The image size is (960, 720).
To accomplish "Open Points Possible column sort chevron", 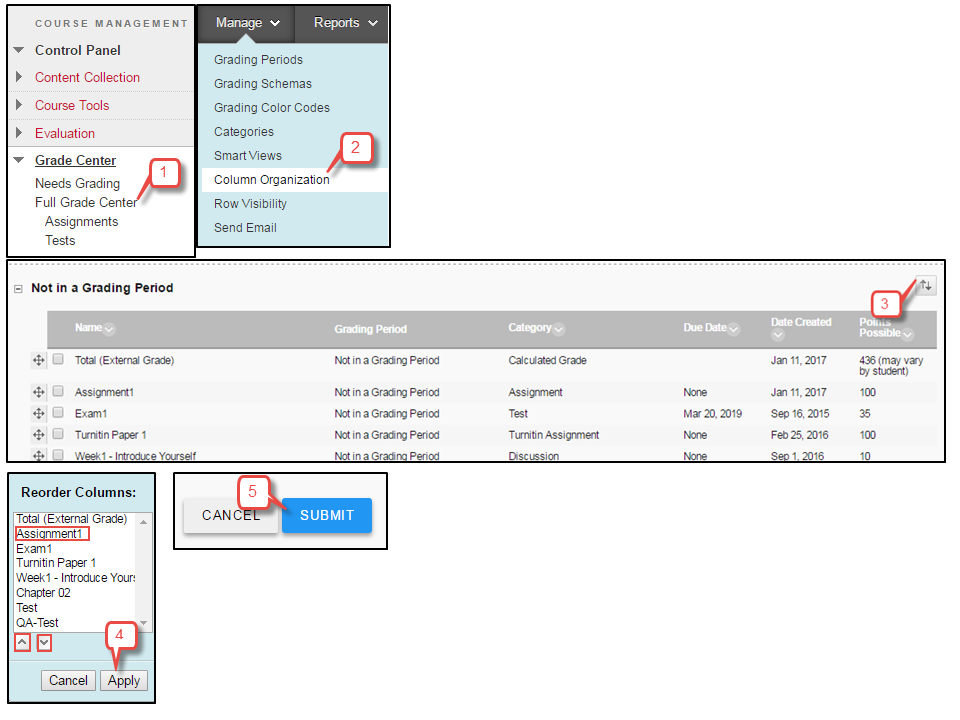I will pos(907,334).
